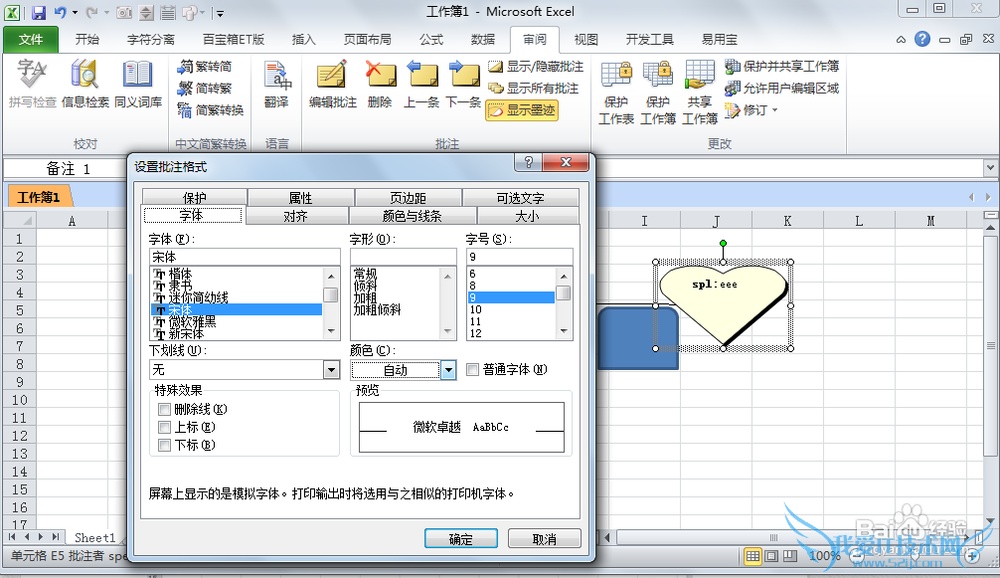This screenshot has width=1000, height=578.
Task: Open the 对齐 tab in dialog
Action: (296, 216)
